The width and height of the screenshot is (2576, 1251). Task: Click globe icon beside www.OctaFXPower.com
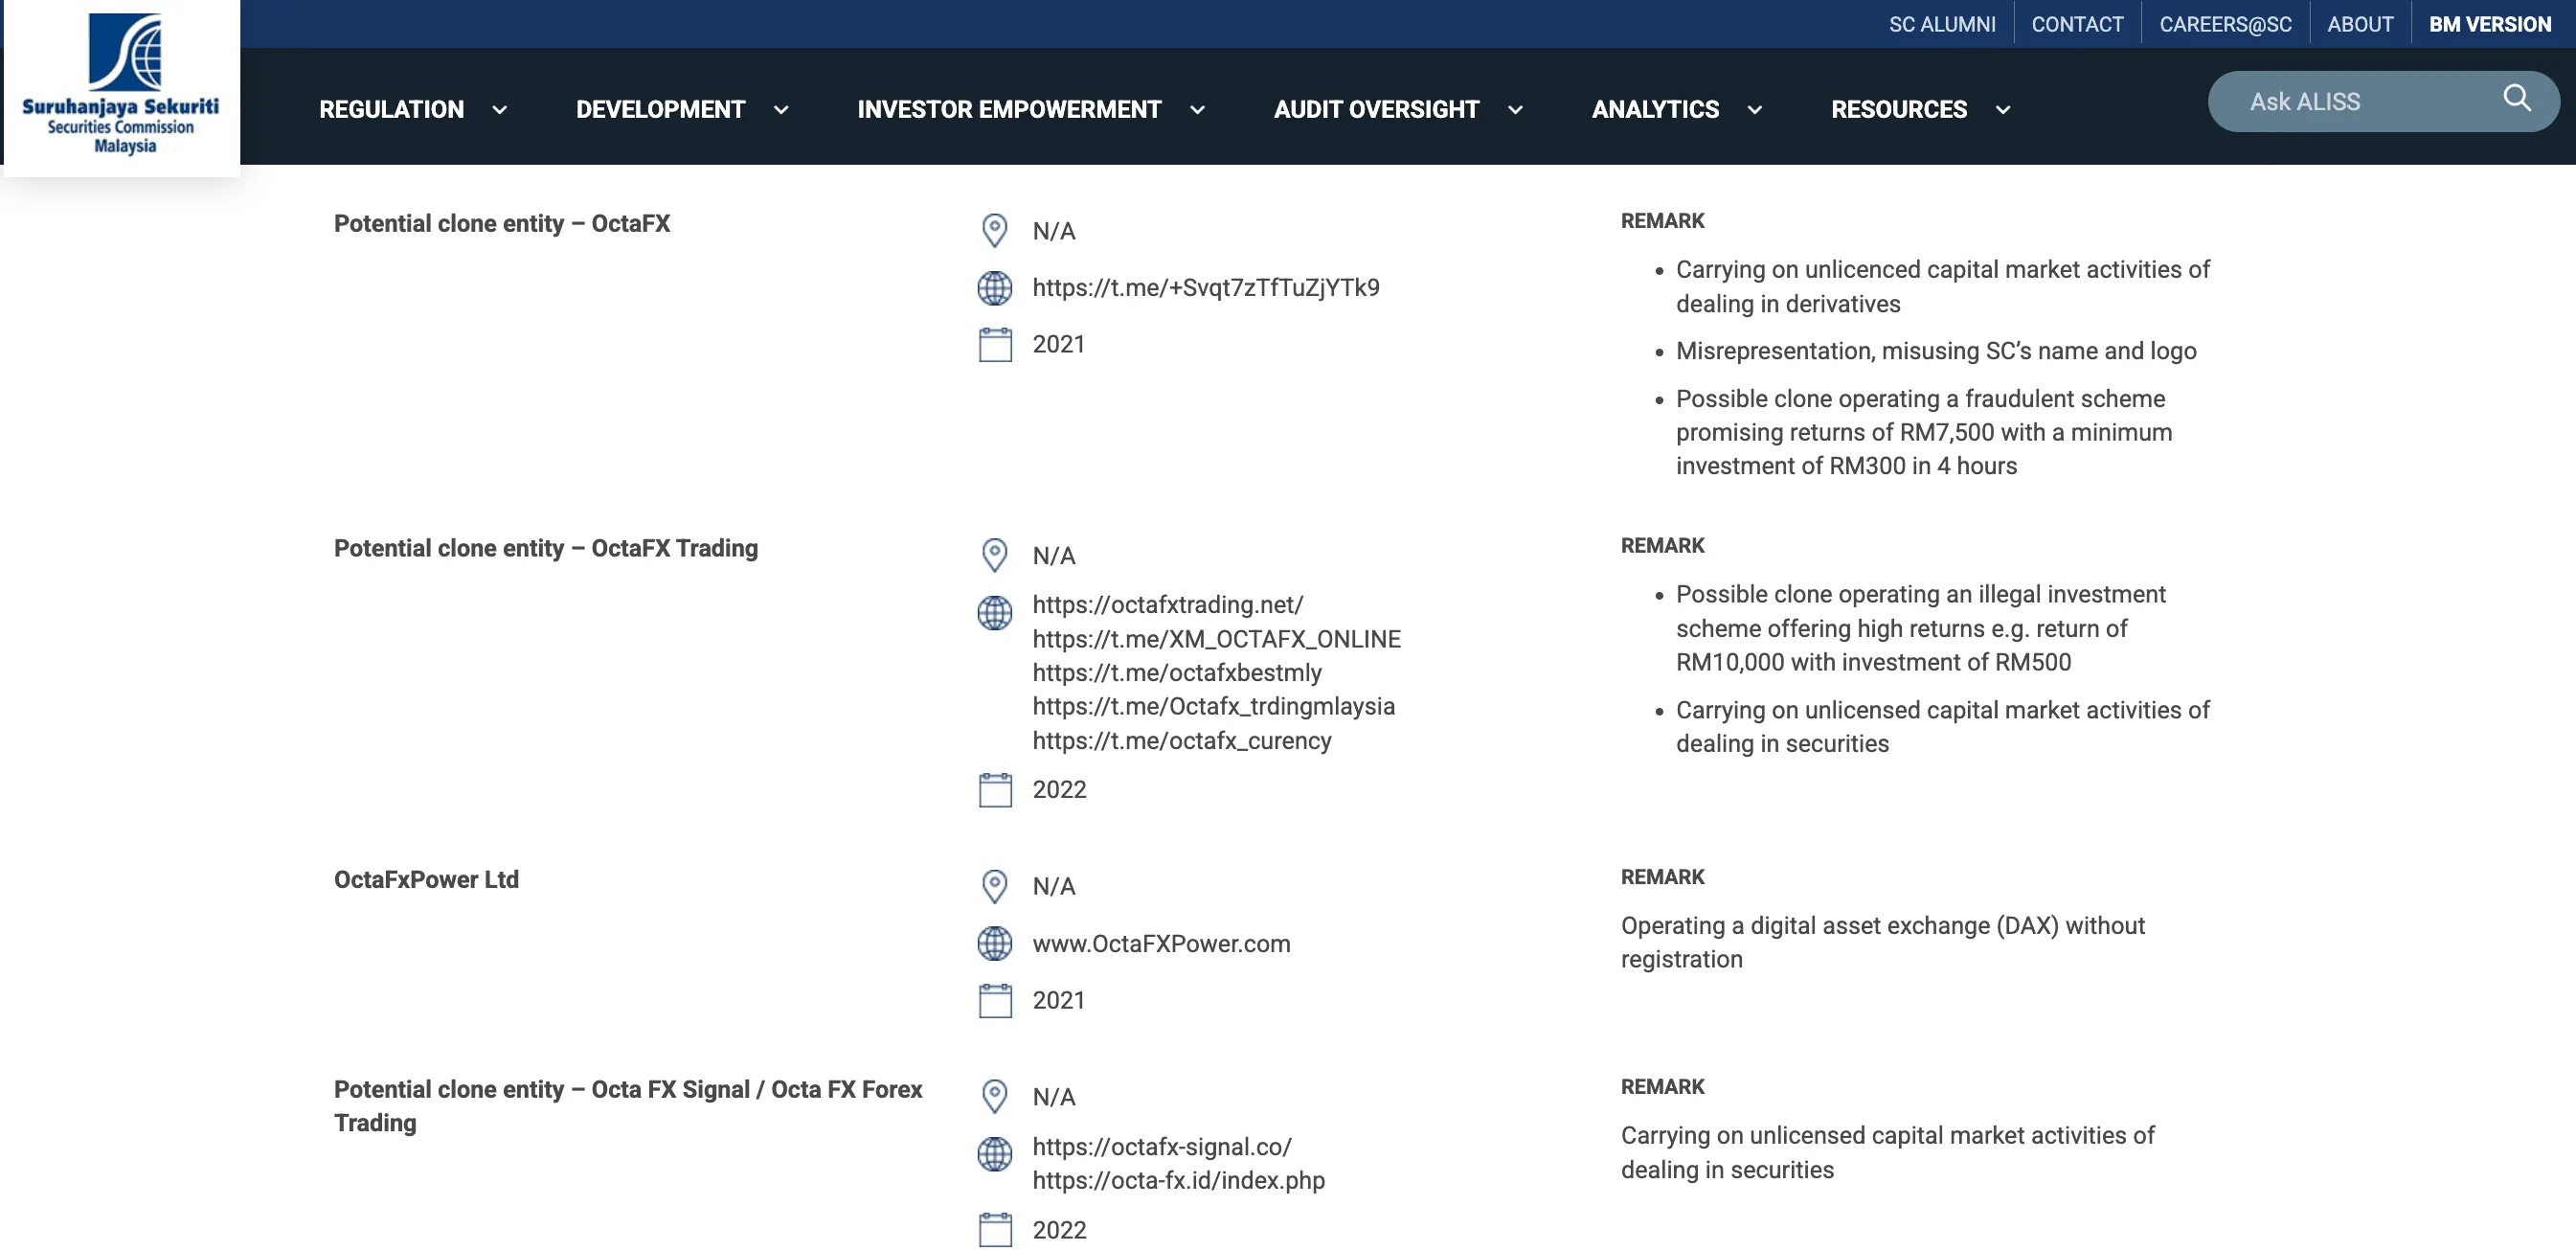point(994,943)
